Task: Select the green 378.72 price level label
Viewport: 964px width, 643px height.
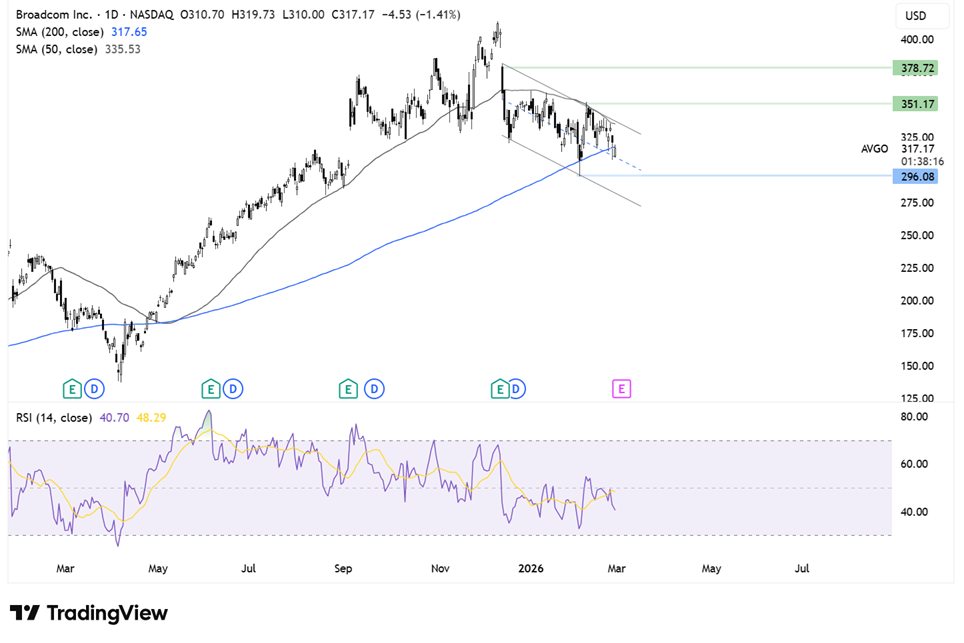Action: click(x=915, y=68)
